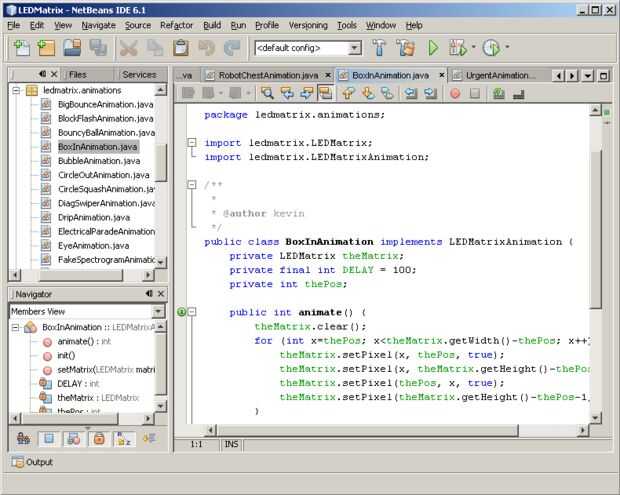This screenshot has width=620, height=495.
Task: Collapse the import statements code fold
Action: tap(192, 142)
